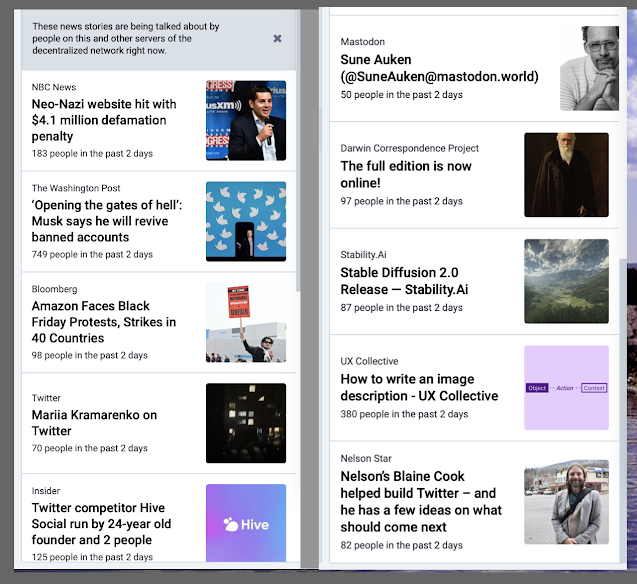This screenshot has height=584, width=637.
Task: Open 'How to write an image description' headline
Action: (x=419, y=387)
